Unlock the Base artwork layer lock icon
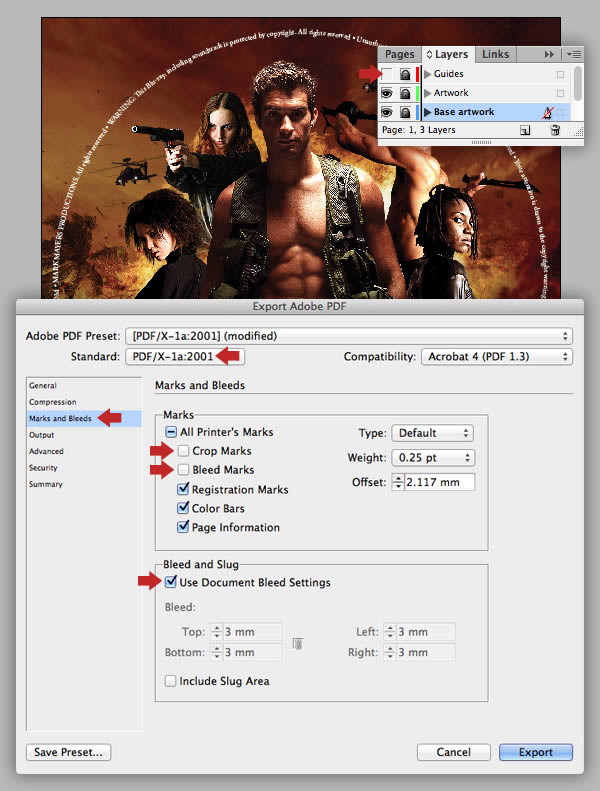600x791 pixels. (405, 112)
